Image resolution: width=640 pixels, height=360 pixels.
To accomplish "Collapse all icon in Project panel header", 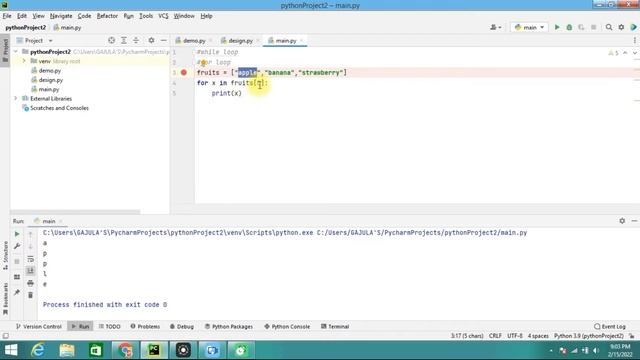I will point(136,40).
